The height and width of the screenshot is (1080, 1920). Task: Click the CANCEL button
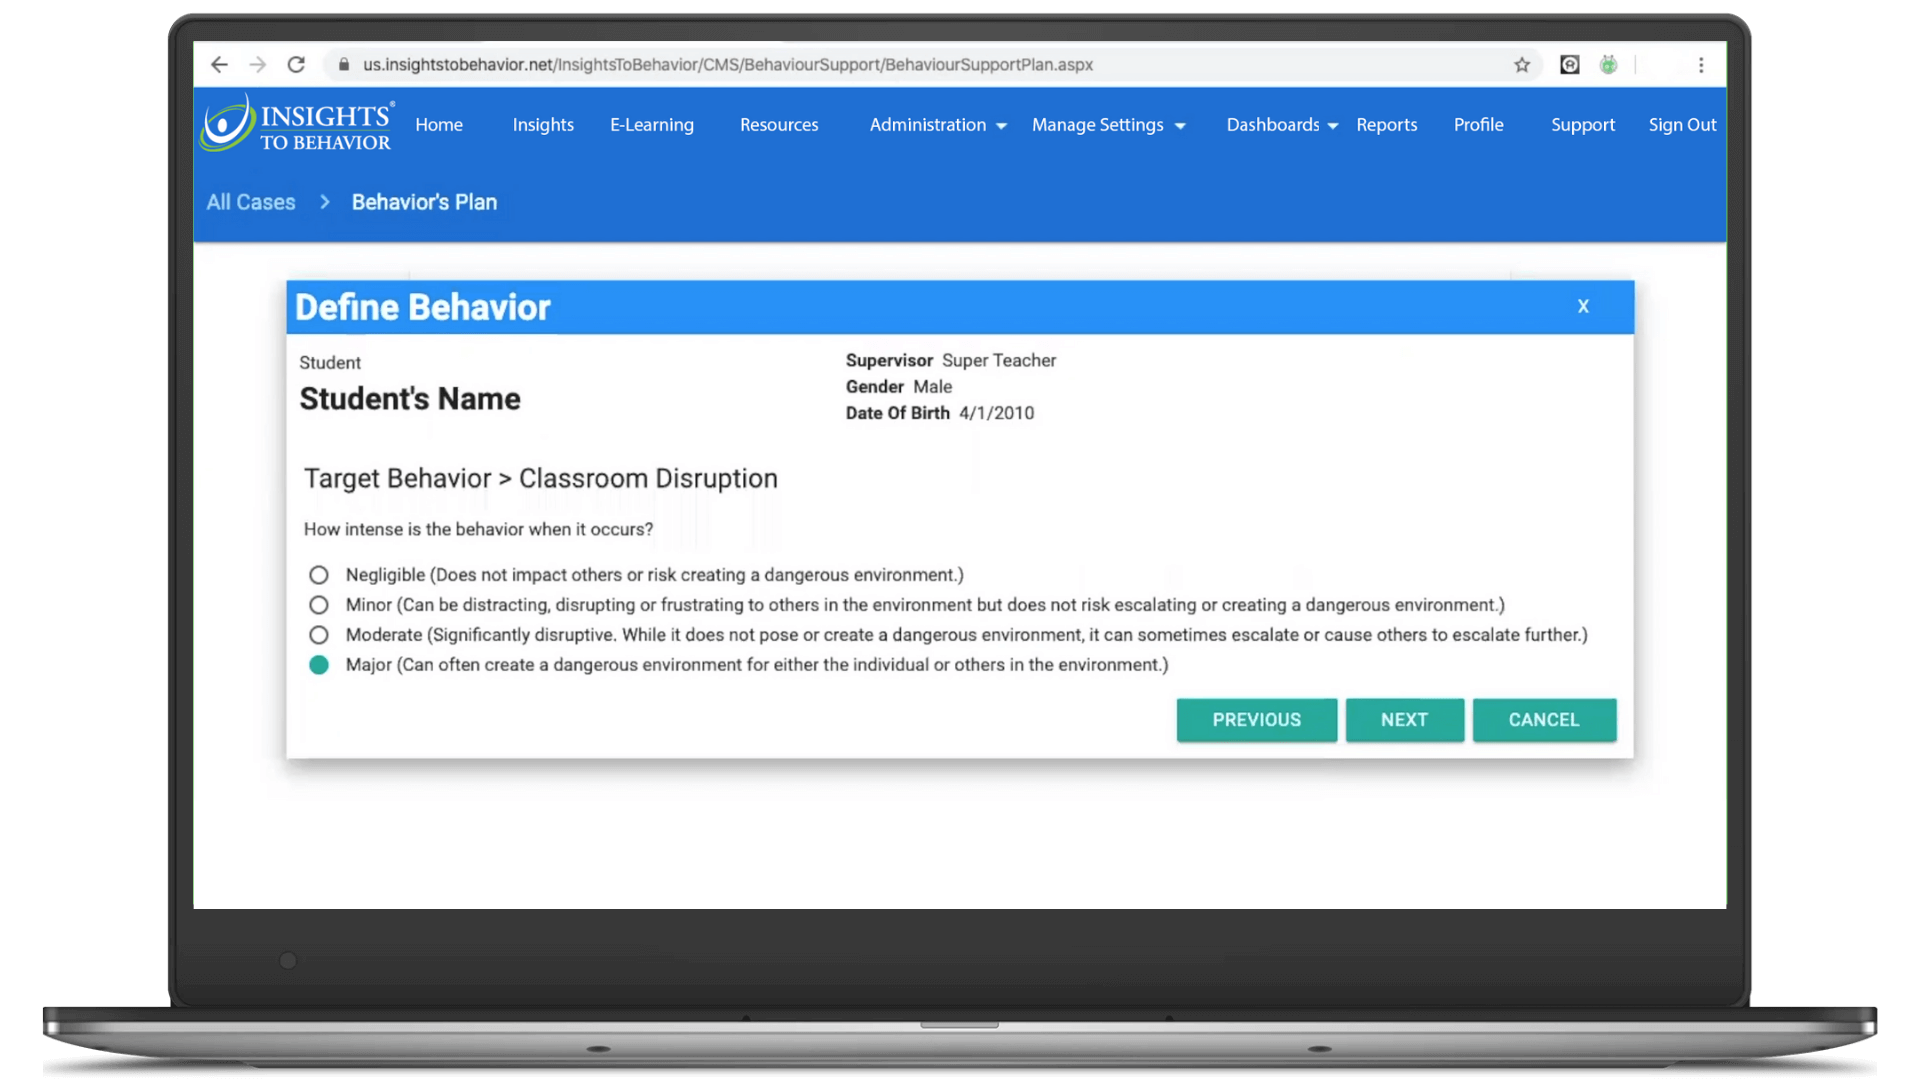click(x=1544, y=720)
